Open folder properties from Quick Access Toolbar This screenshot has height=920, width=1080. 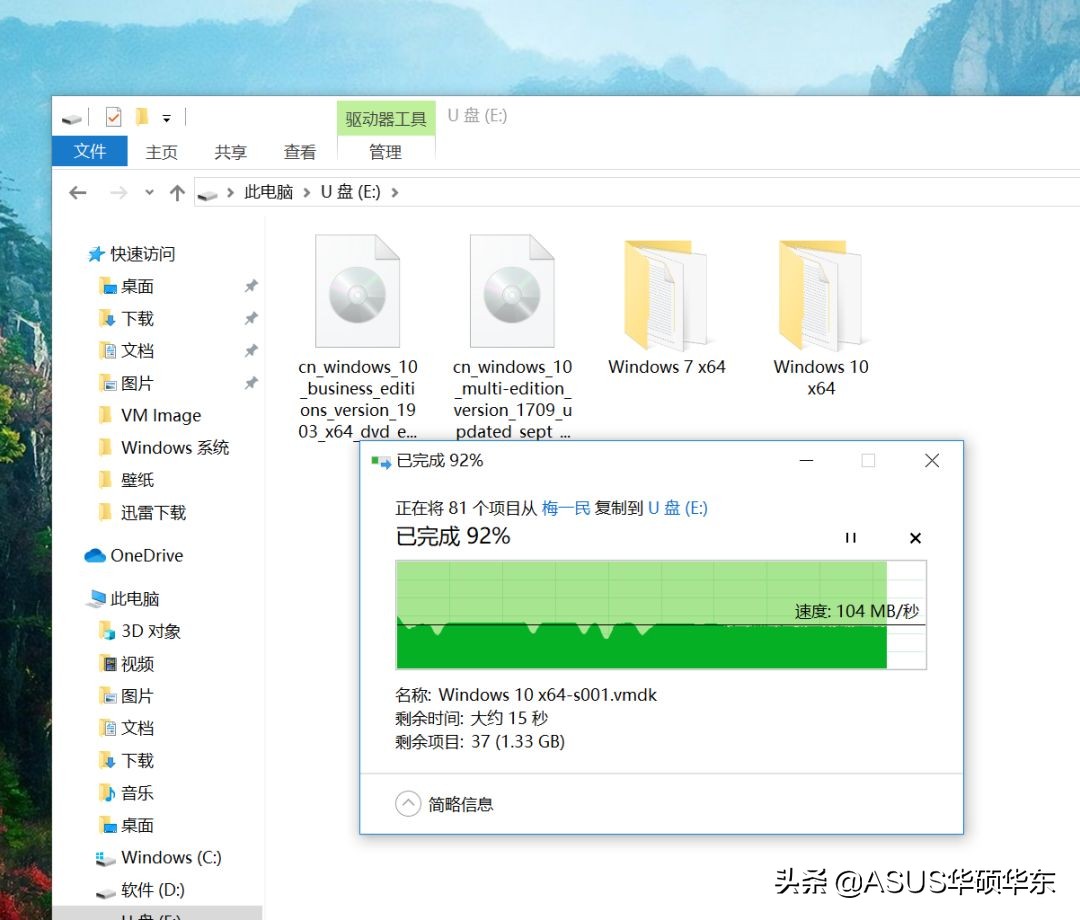pyautogui.click(x=113, y=116)
